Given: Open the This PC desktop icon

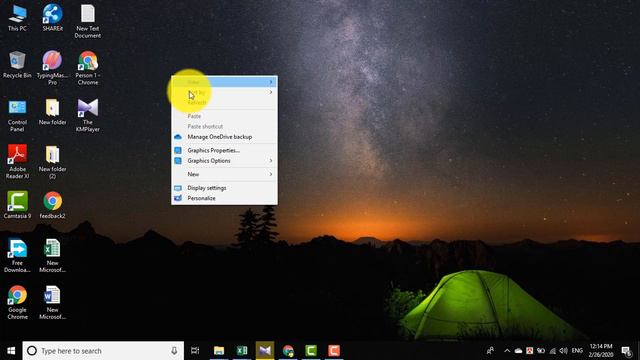Looking at the screenshot, I should [17, 18].
